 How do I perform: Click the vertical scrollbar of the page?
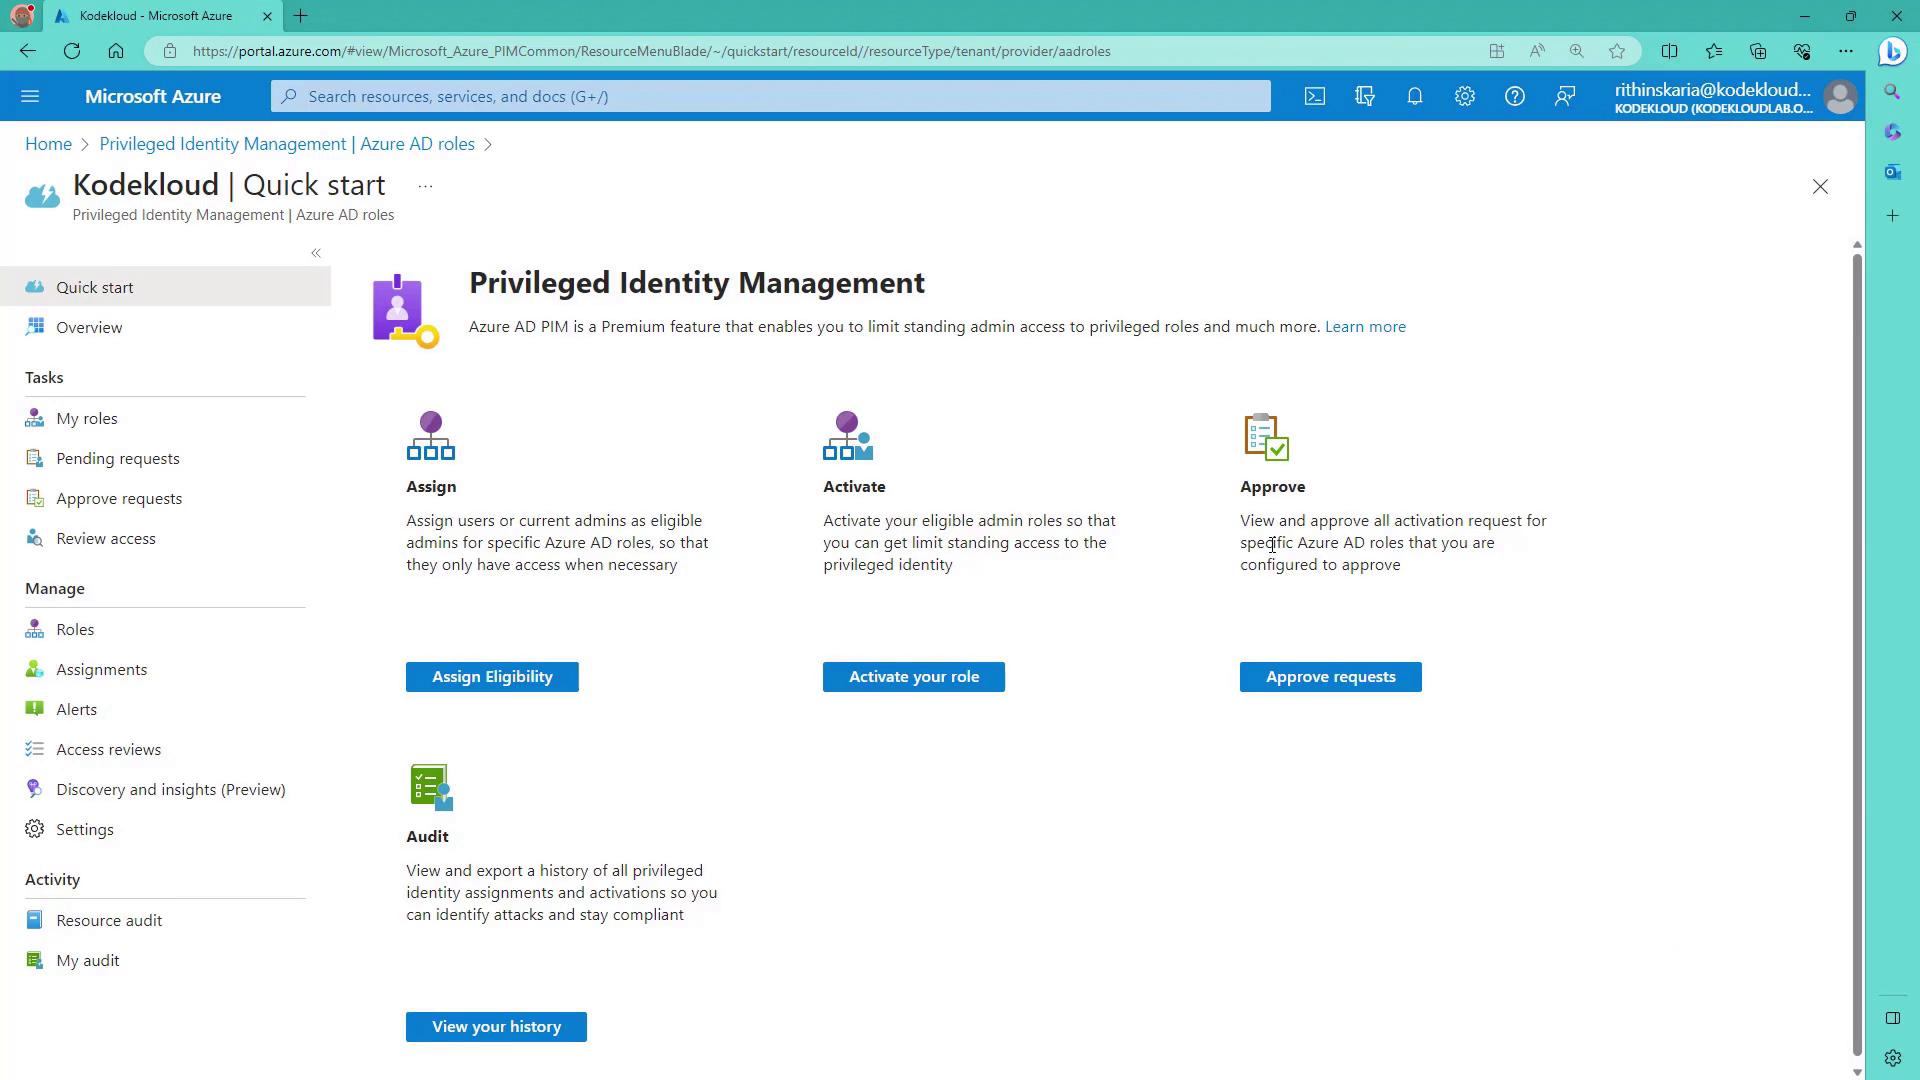click(1857, 650)
